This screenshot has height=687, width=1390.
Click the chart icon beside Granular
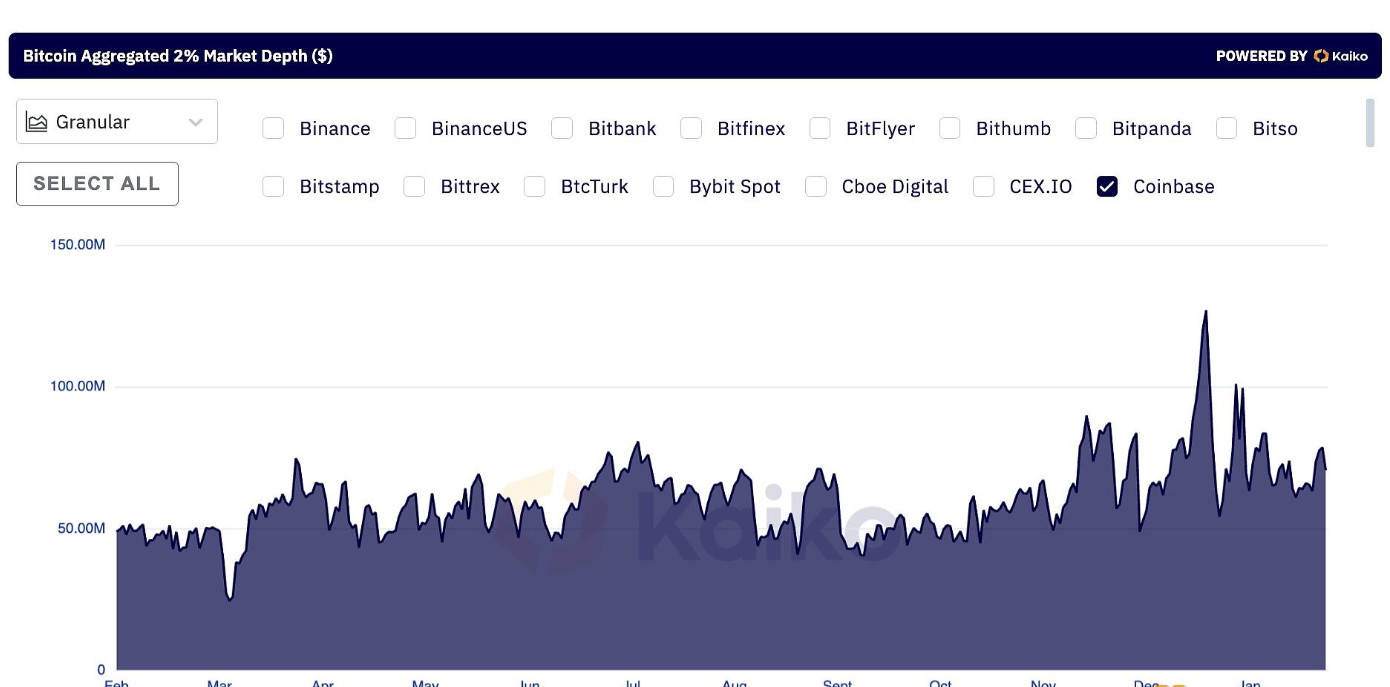37,122
